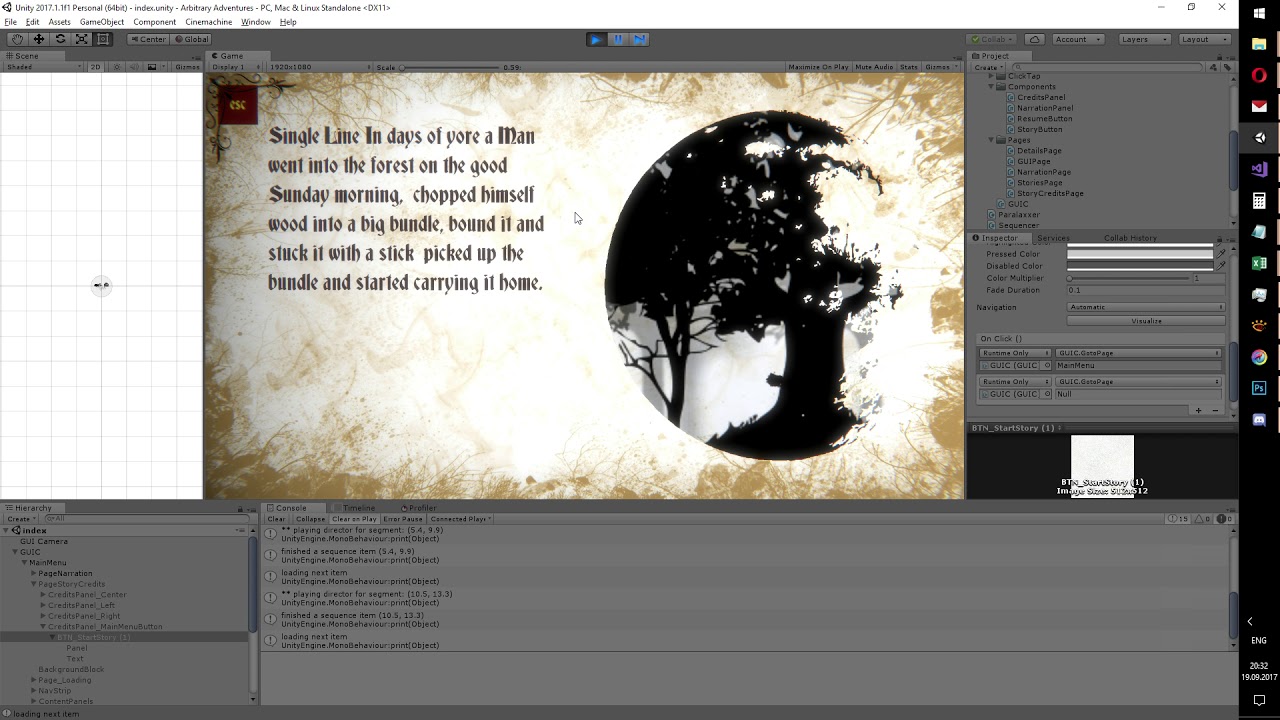The image size is (1280, 720).
Task: Select the Rotate tool
Action: (x=60, y=39)
